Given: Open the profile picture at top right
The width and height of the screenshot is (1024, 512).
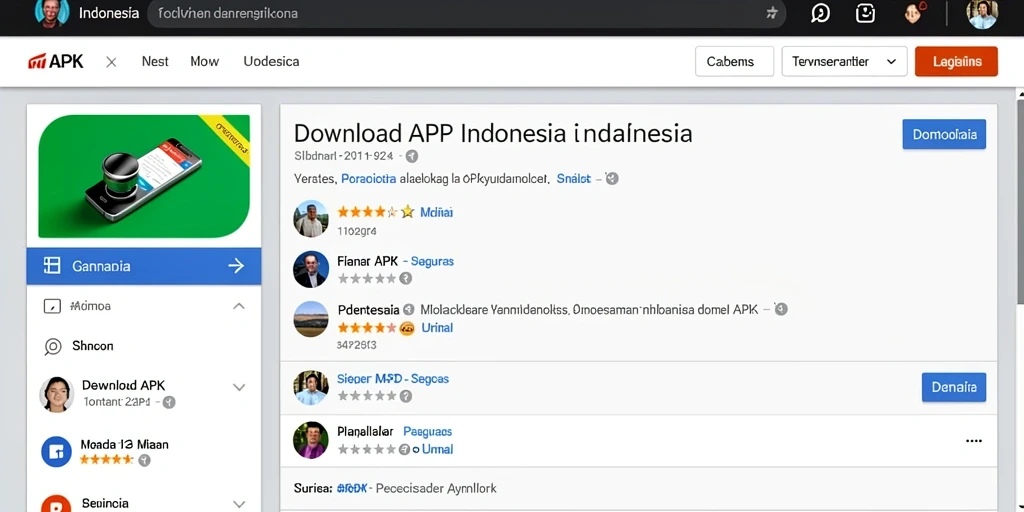Looking at the screenshot, I should pos(982,14).
